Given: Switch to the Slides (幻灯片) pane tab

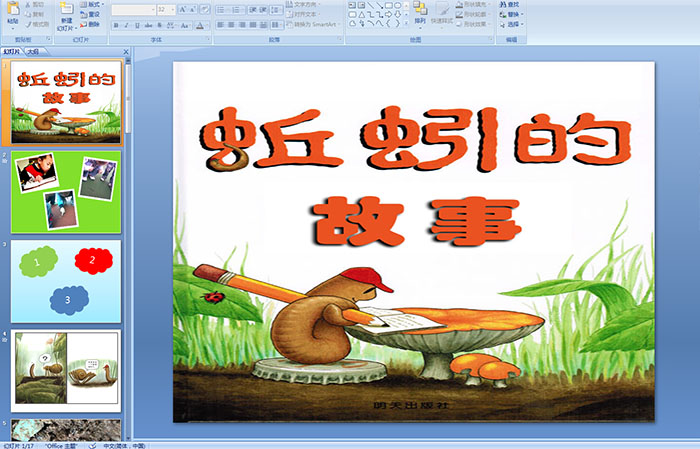Looking at the screenshot, I should click(x=12, y=52).
